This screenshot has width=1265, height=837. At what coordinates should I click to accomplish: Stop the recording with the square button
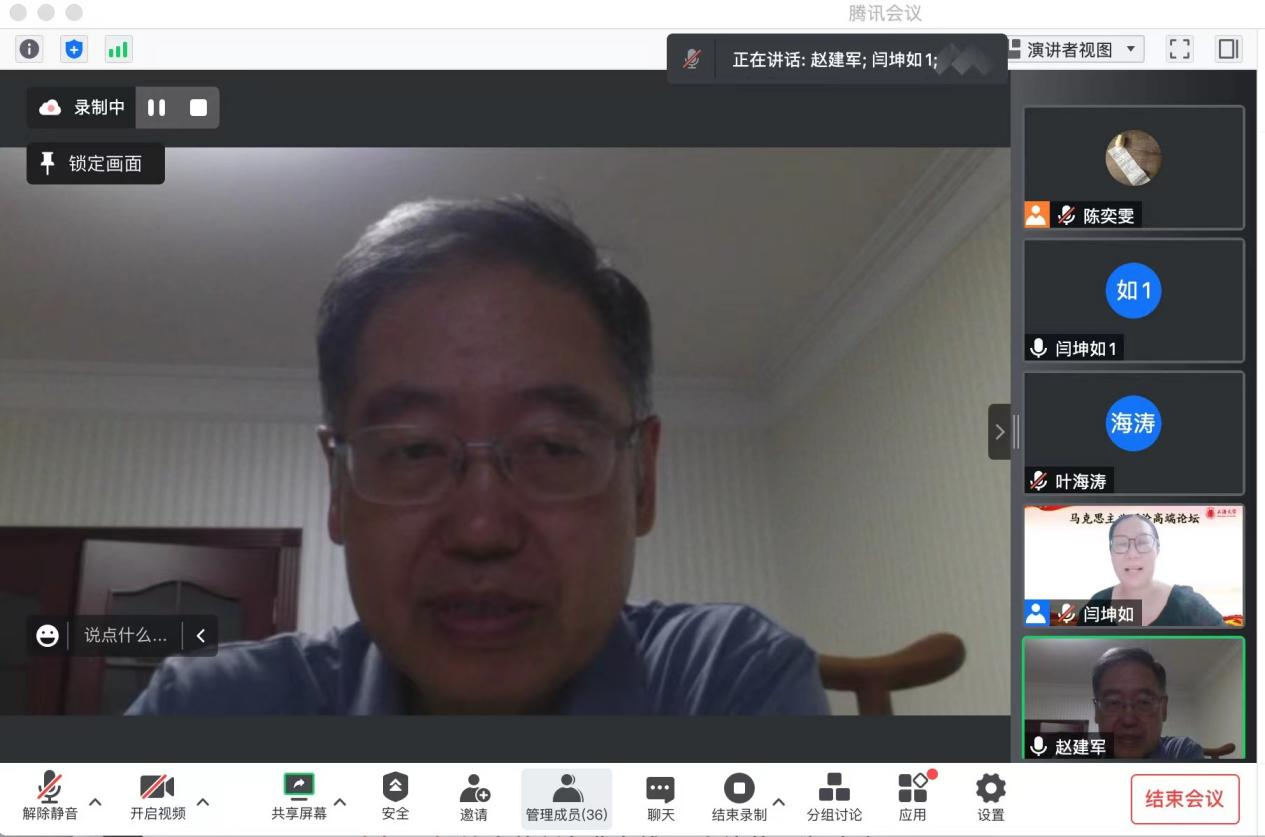tap(198, 108)
